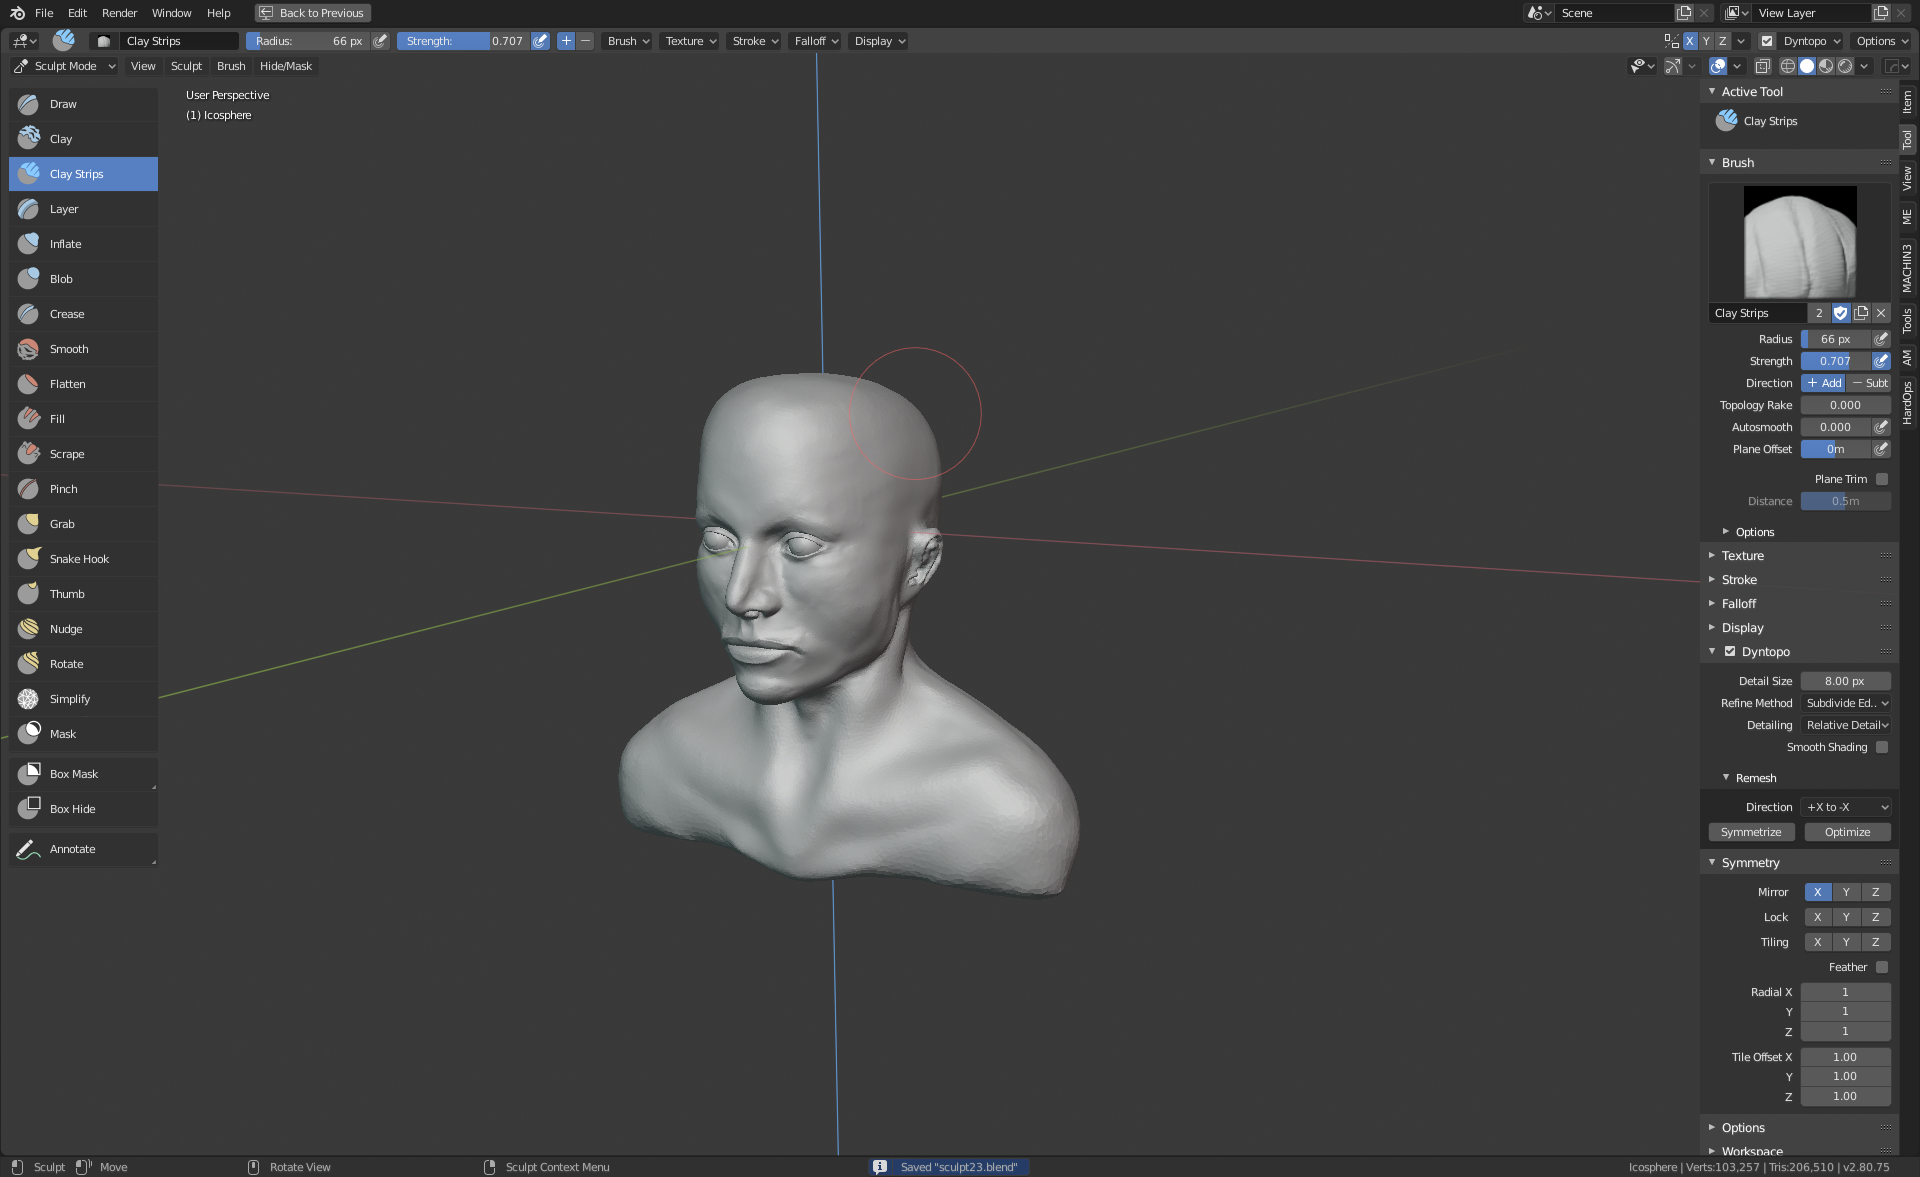Enable the Plane Trim checkbox
Viewport: 1920px width, 1177px height.
tap(1882, 479)
